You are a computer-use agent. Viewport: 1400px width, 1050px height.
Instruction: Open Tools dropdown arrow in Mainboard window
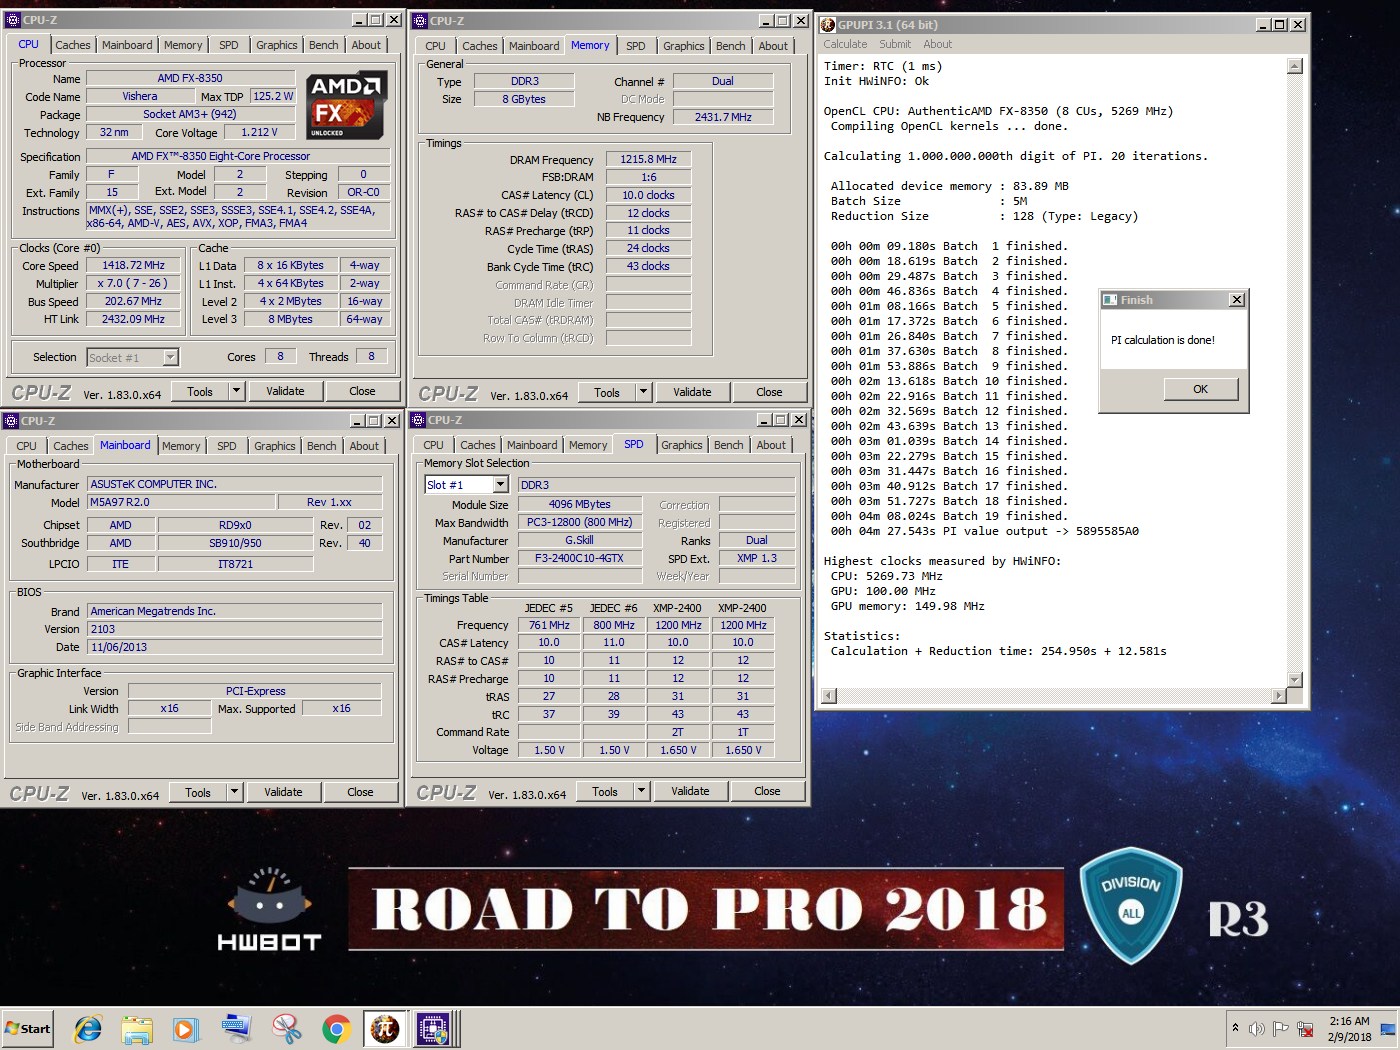coord(234,792)
